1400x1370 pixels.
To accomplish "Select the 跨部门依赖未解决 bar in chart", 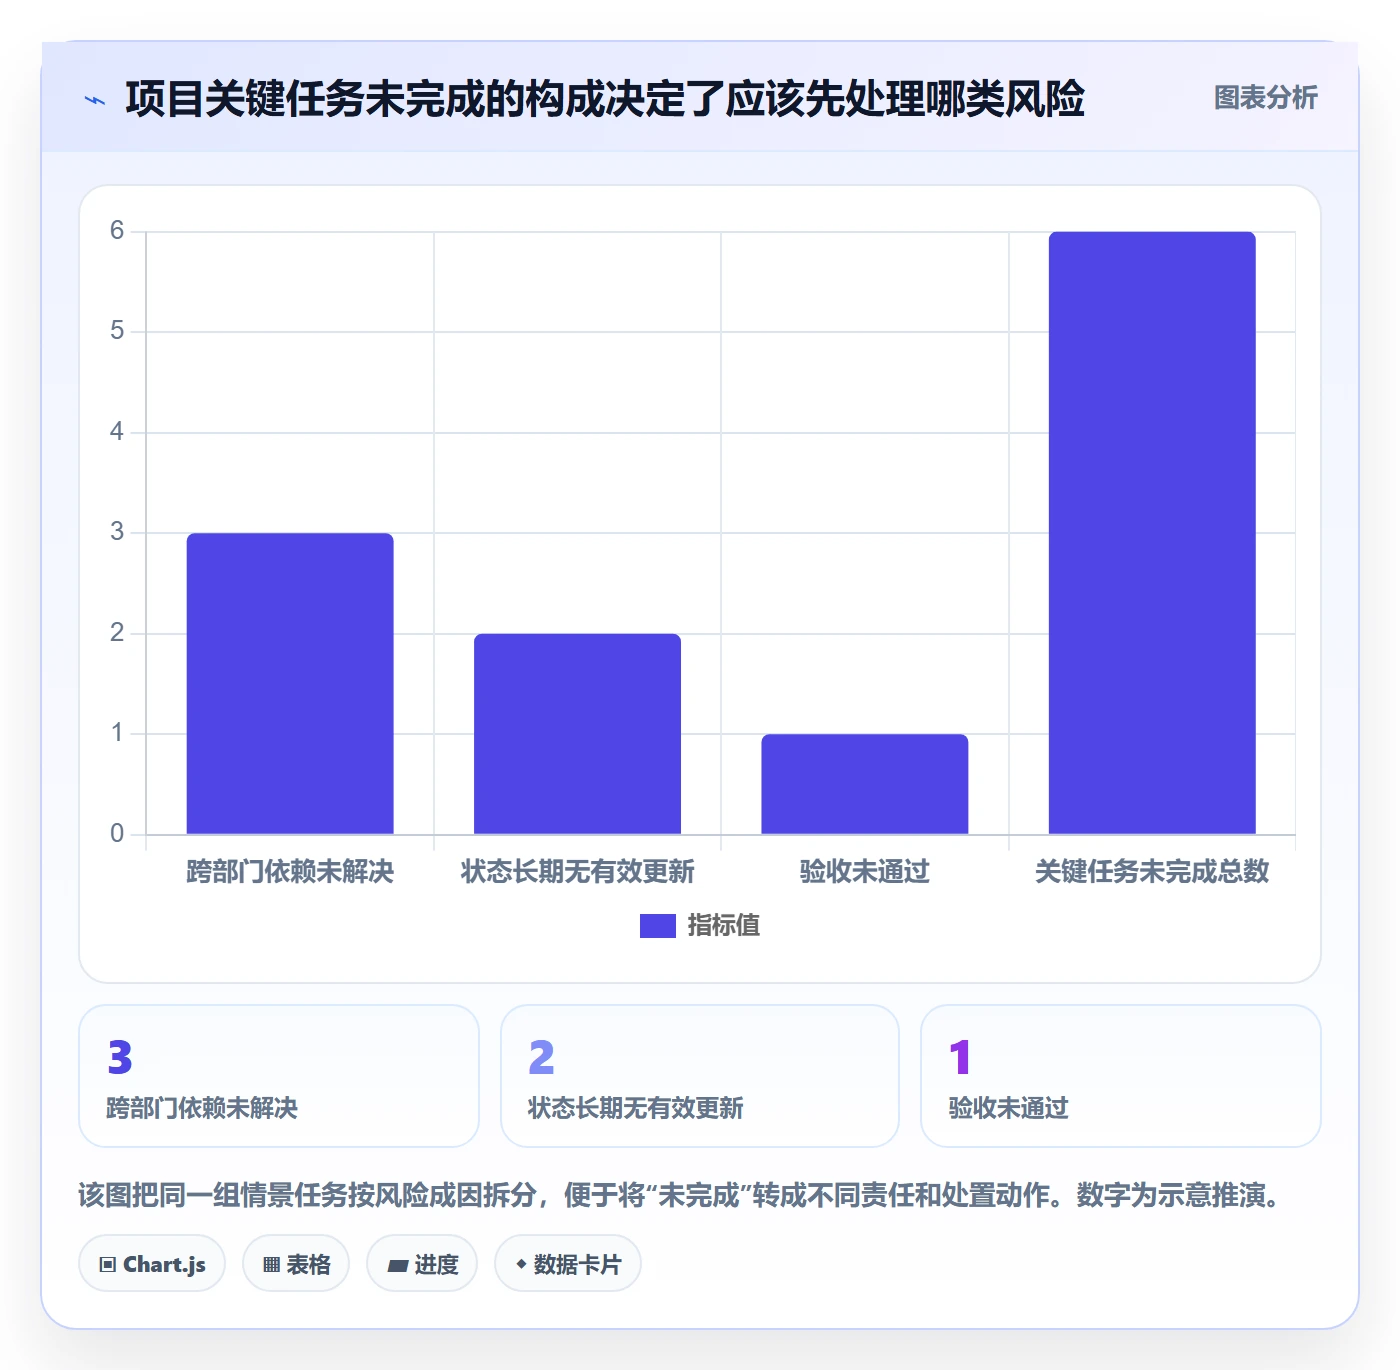I will [x=290, y=684].
